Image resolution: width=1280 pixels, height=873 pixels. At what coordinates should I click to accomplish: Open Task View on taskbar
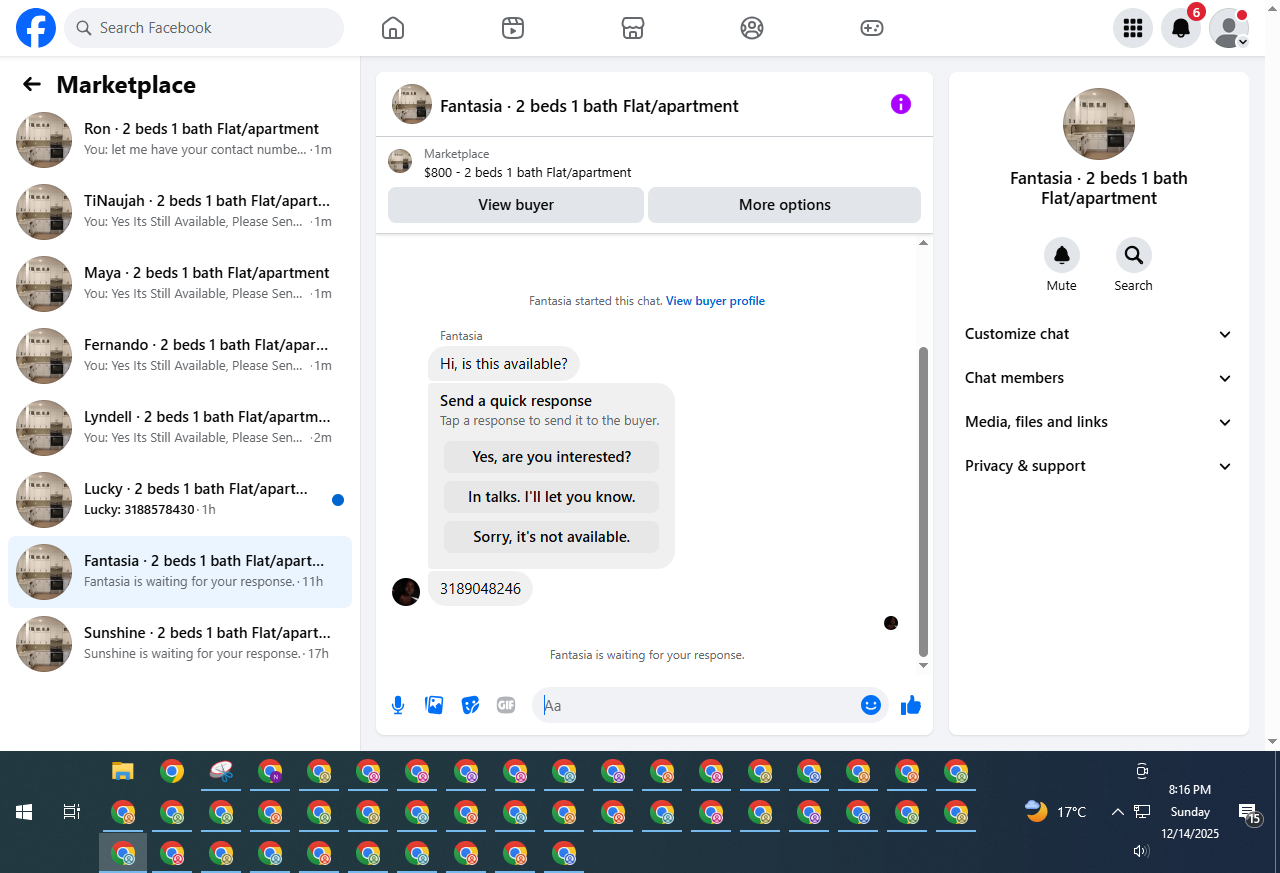tap(72, 812)
